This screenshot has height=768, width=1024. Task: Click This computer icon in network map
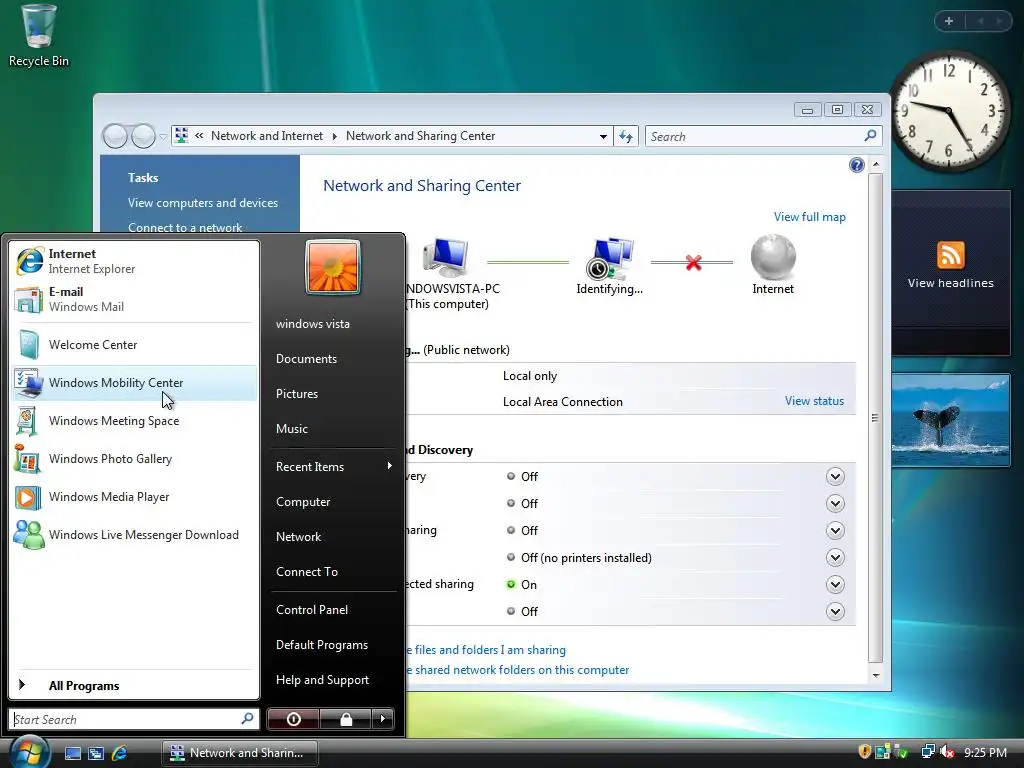[445, 259]
